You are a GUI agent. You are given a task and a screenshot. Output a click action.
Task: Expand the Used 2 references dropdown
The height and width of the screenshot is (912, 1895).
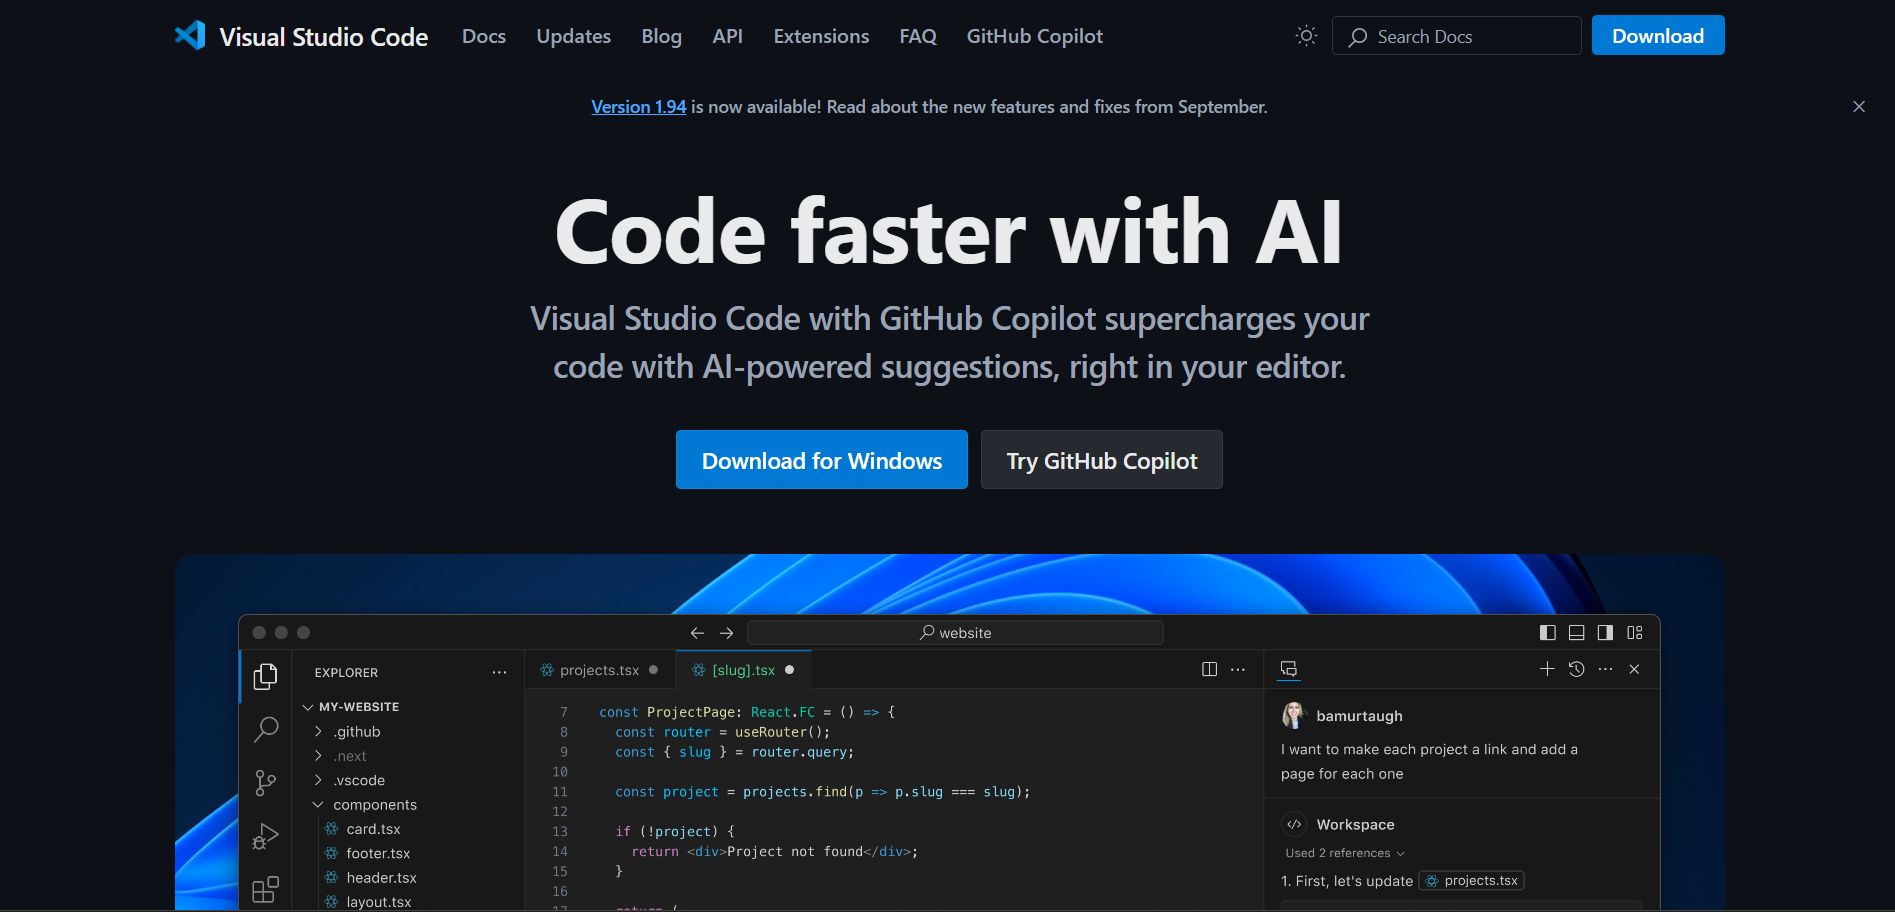(x=1345, y=853)
